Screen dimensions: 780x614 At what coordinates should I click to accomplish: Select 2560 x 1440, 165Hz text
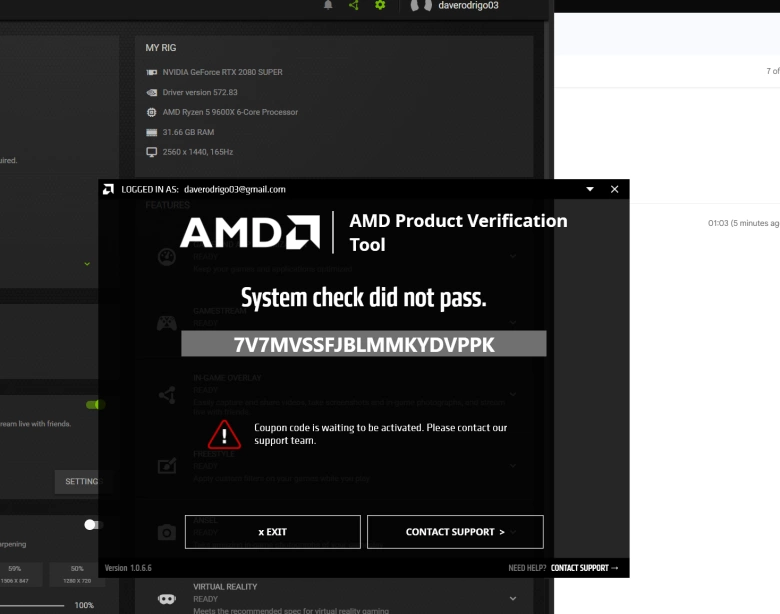(x=197, y=152)
